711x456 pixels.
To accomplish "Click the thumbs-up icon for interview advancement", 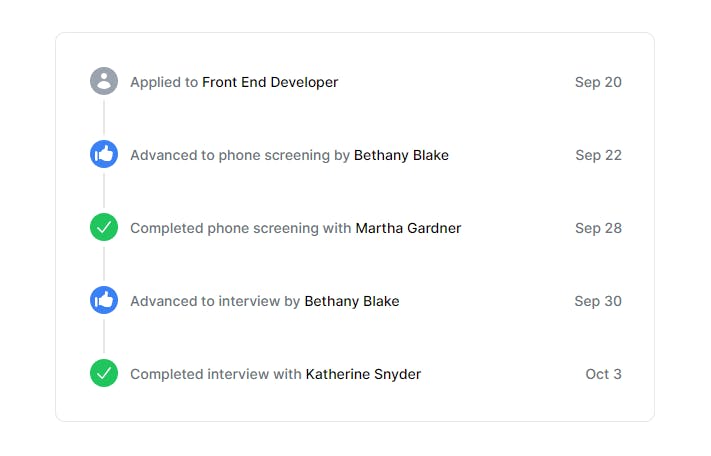I will point(104,300).
